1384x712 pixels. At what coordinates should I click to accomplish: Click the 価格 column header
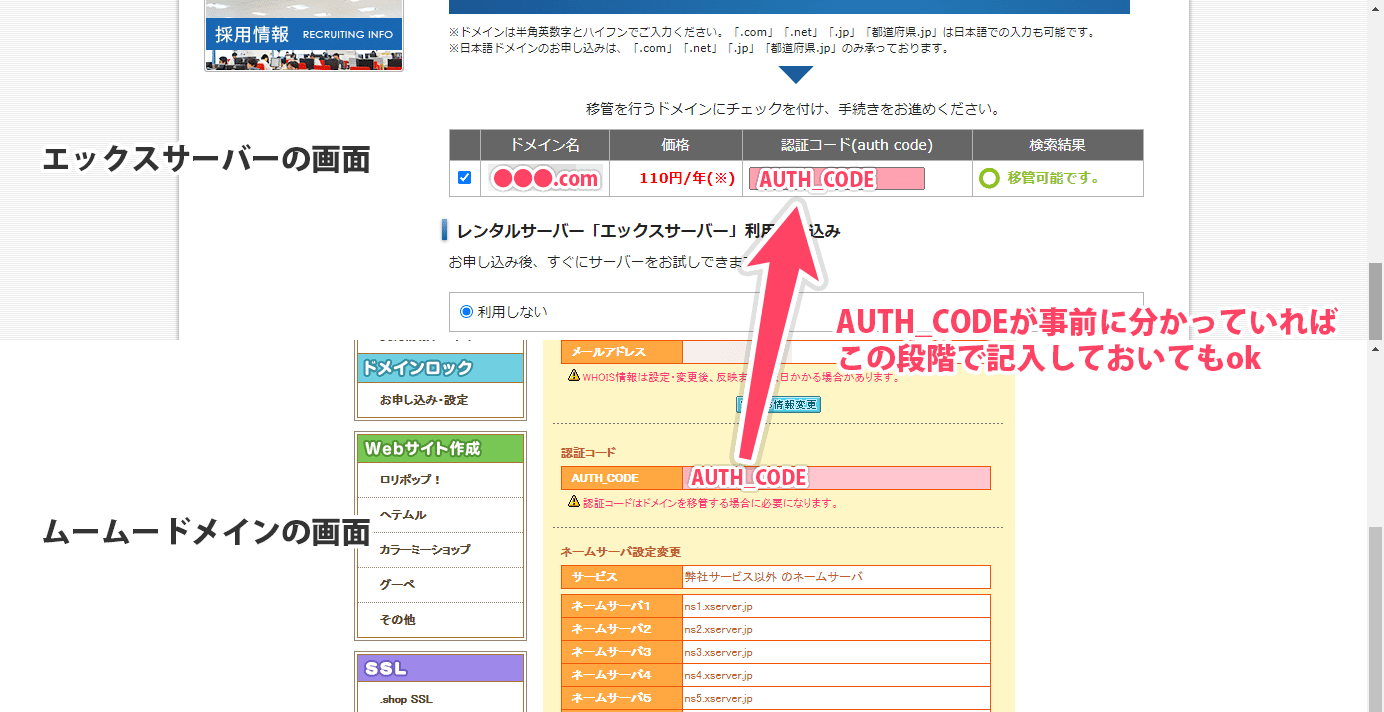click(676, 145)
